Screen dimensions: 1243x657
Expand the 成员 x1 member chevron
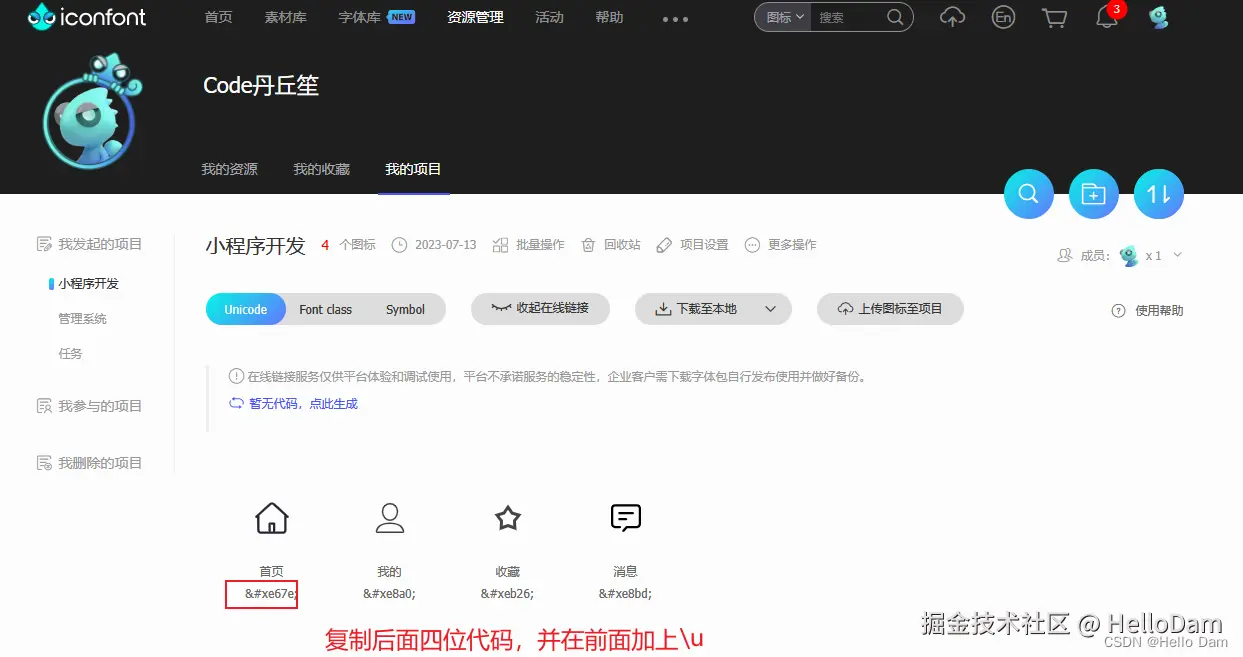(1177, 255)
